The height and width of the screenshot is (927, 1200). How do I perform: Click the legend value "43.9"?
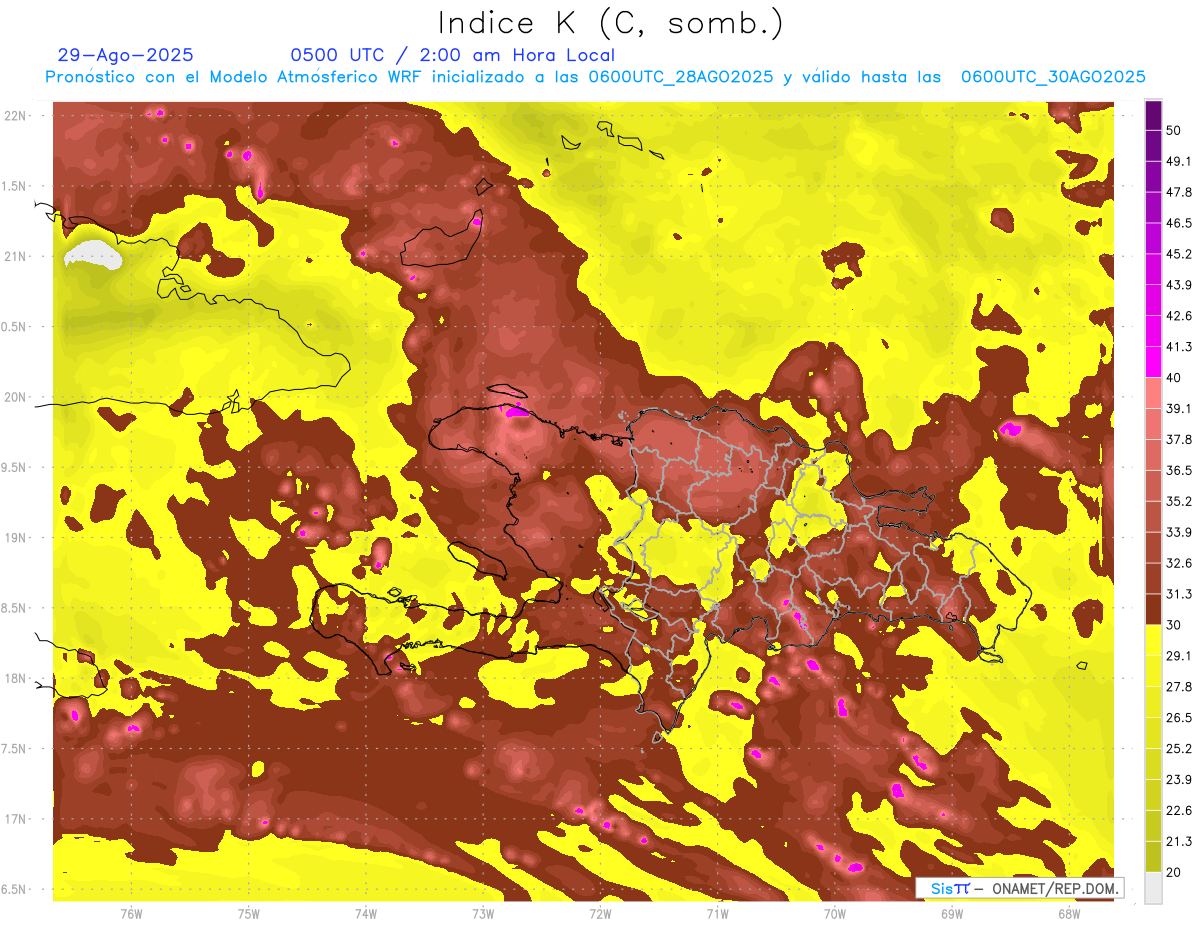click(x=1179, y=285)
